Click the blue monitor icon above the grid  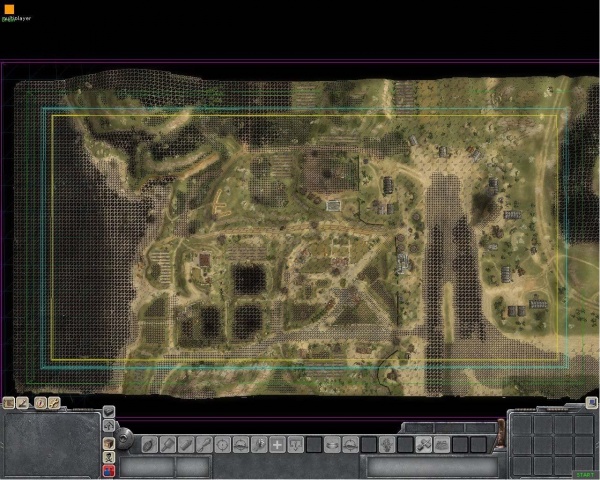point(592,402)
